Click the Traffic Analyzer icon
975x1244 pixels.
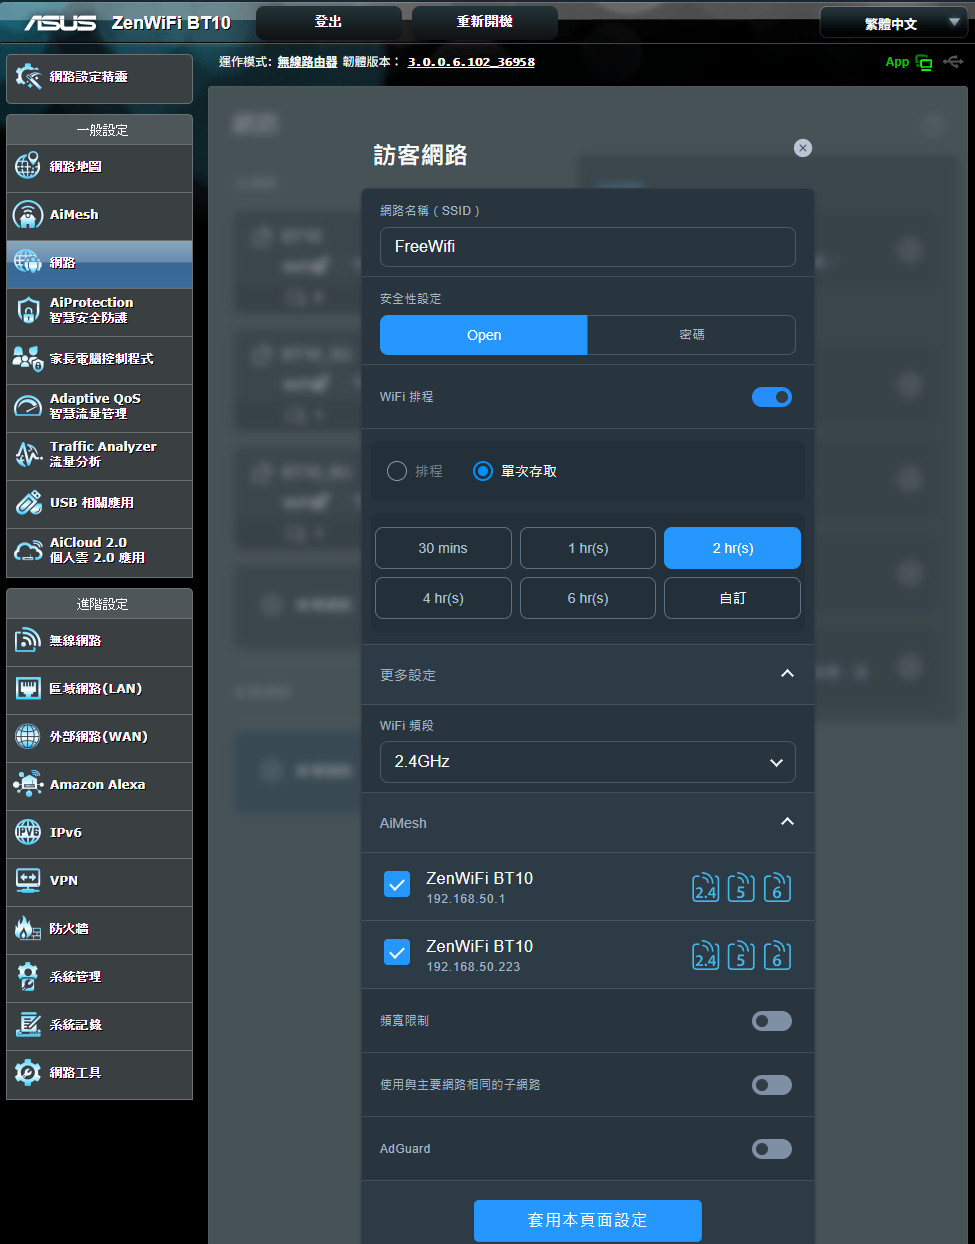(x=28, y=454)
